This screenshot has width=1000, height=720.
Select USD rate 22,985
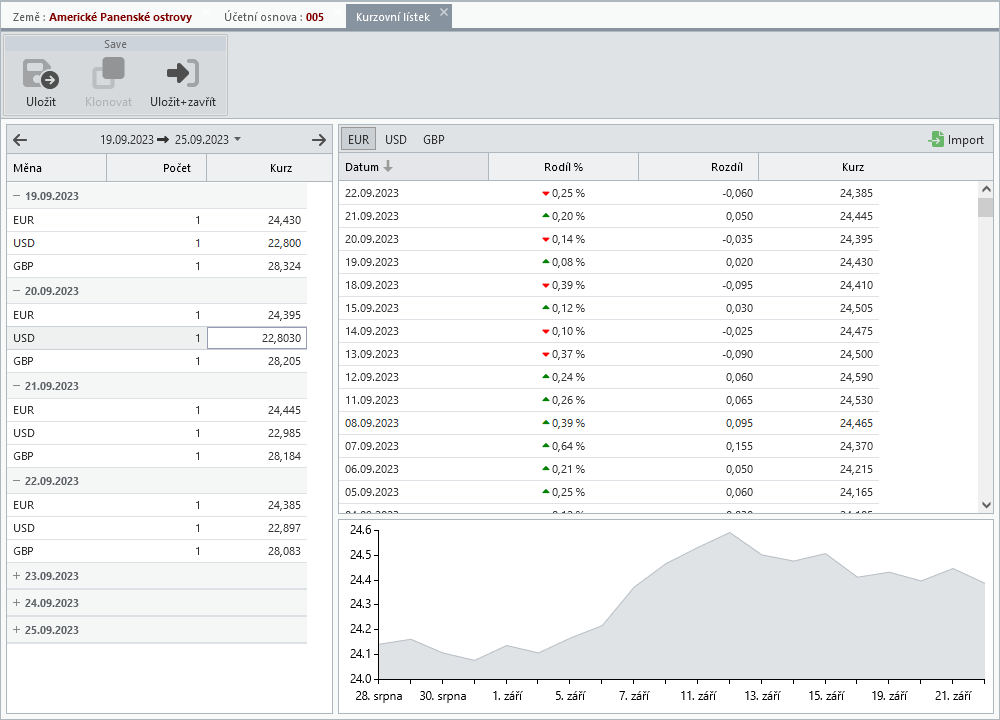[284, 433]
